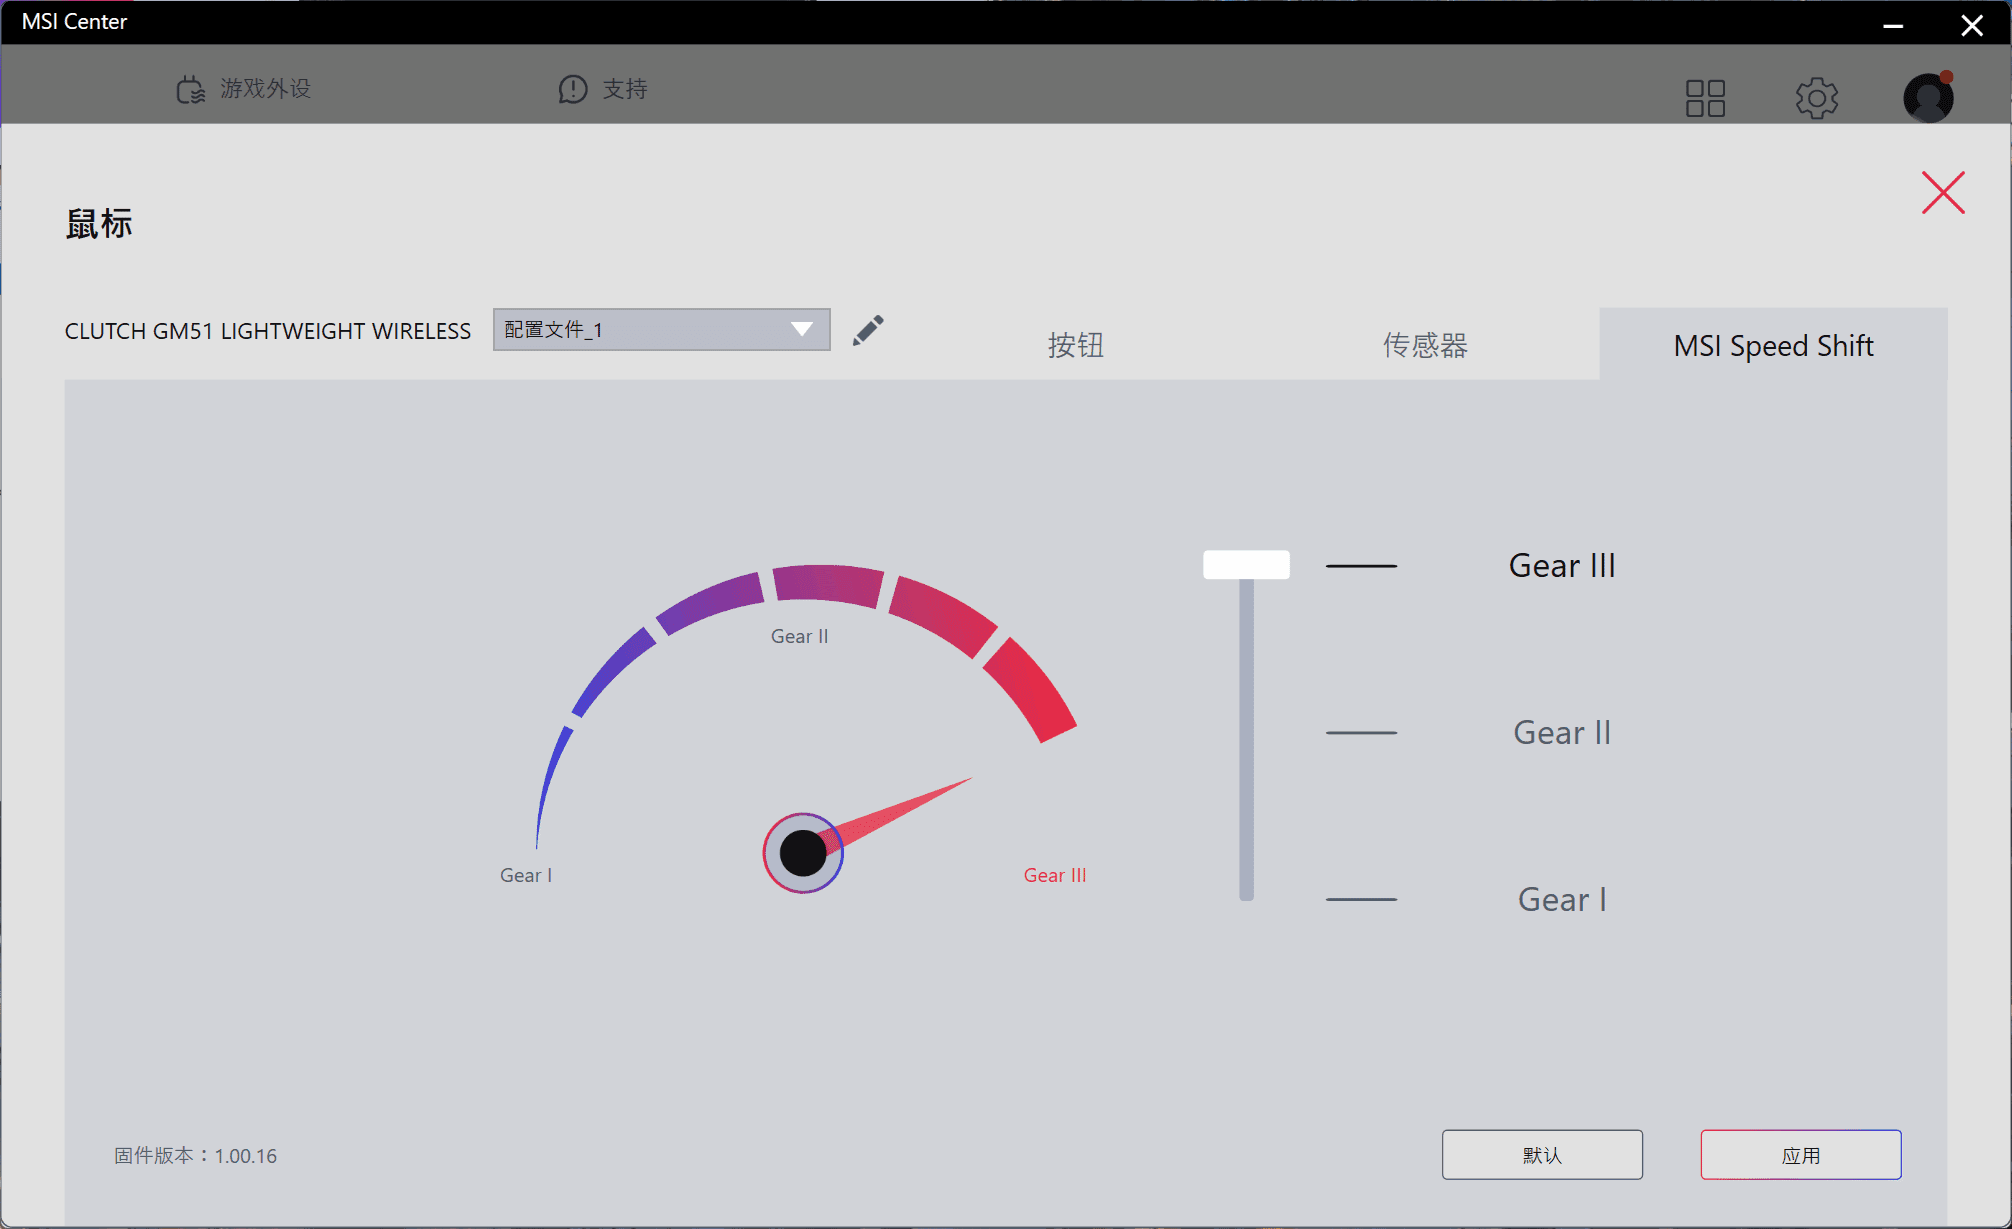
Task: Expand the 配置文件_1 profile dropdown
Action: pyautogui.click(x=661, y=329)
